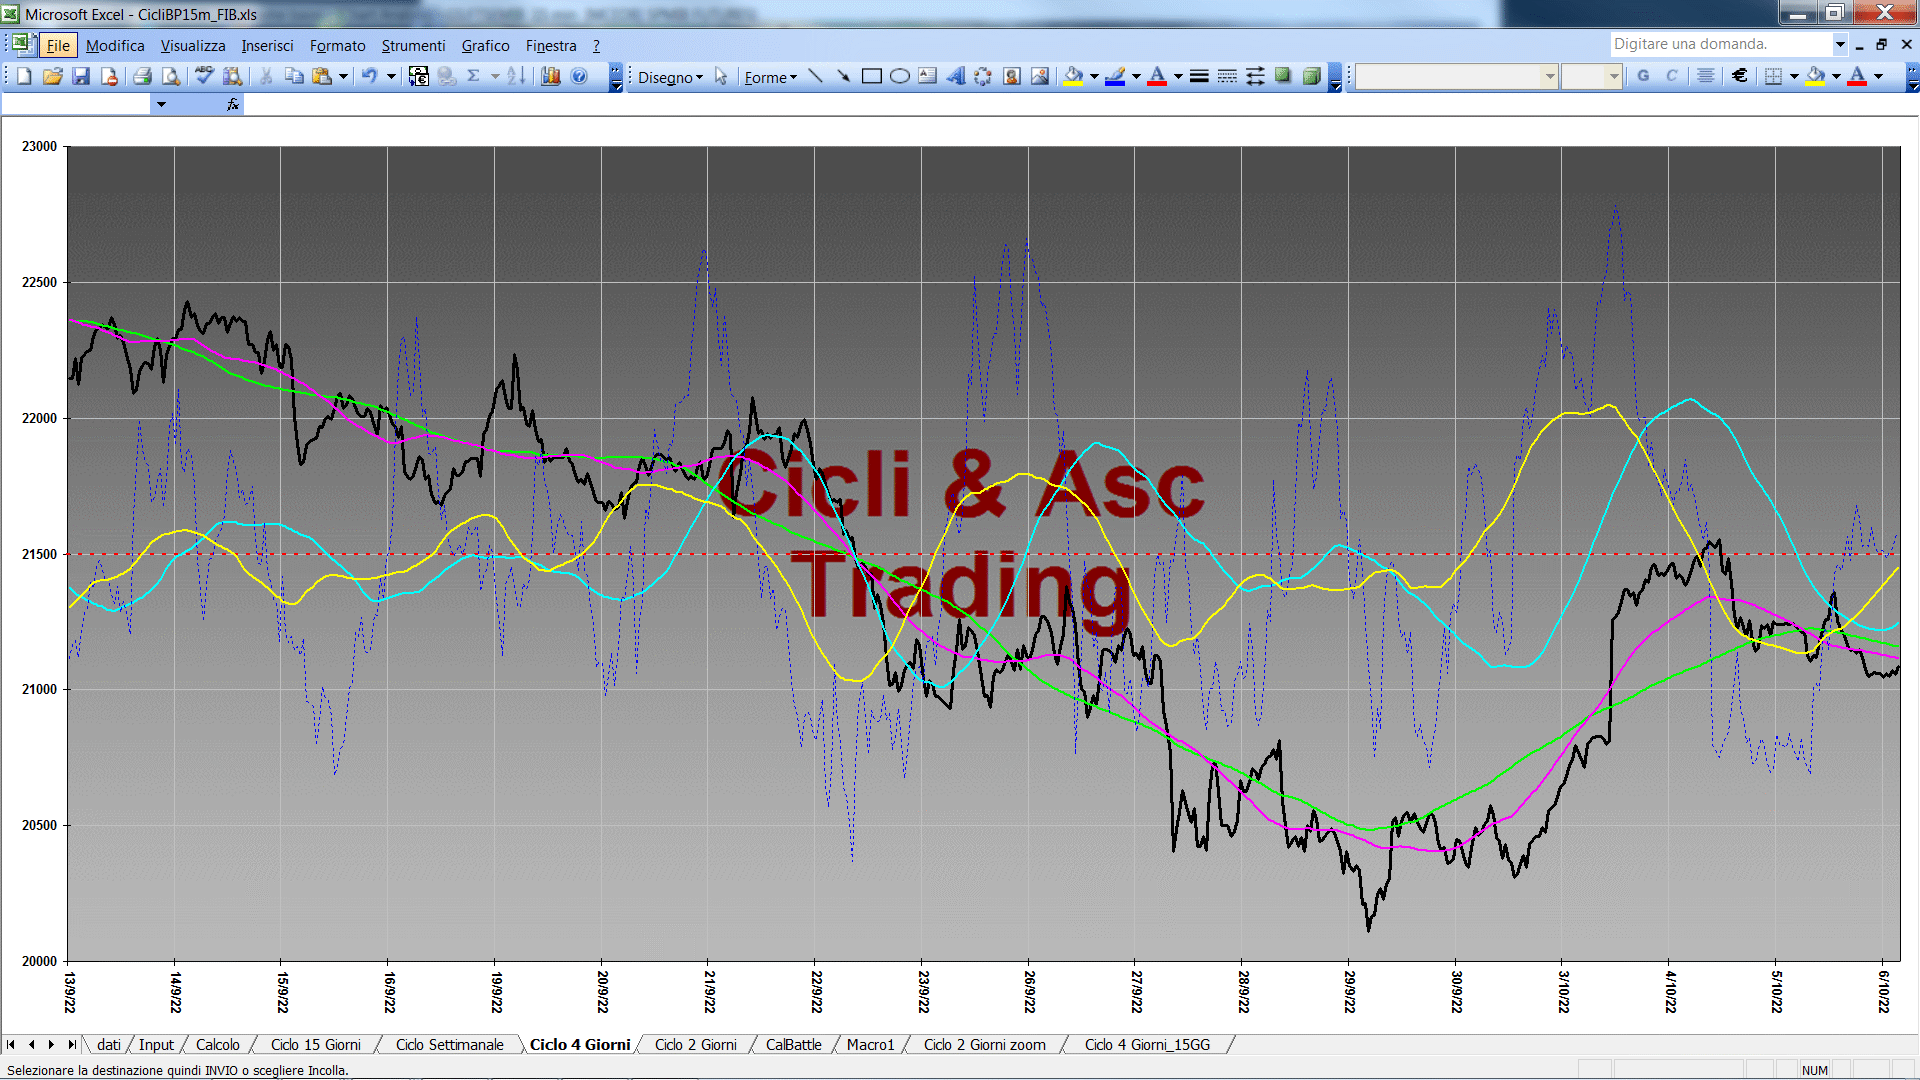Switch to the Ciclo Settimanale sheet
Image resolution: width=1920 pixels, height=1080 pixels.
450,1045
